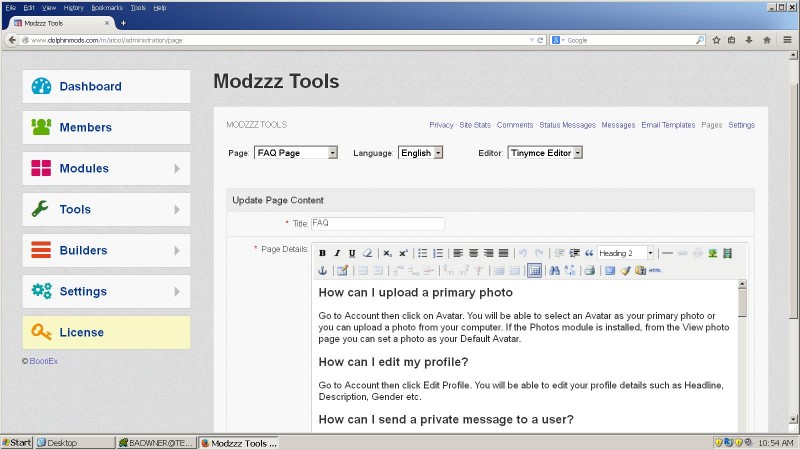Open the Site Stats link

pos(475,125)
